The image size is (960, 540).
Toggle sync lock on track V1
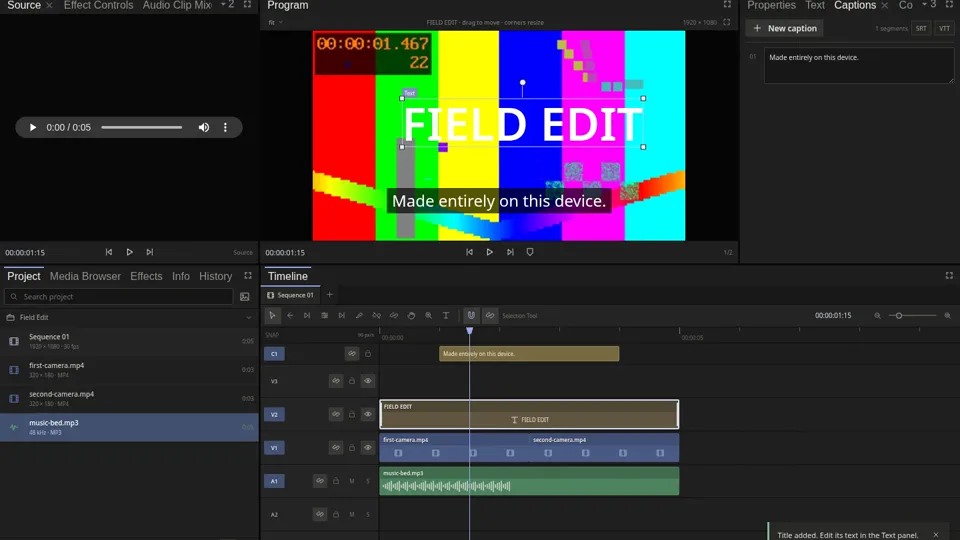[336, 448]
